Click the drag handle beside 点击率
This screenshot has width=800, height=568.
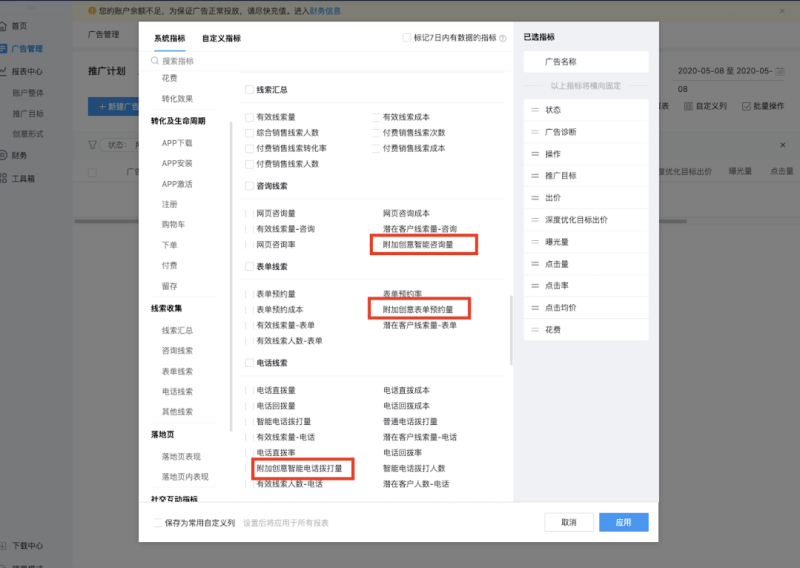(535, 286)
